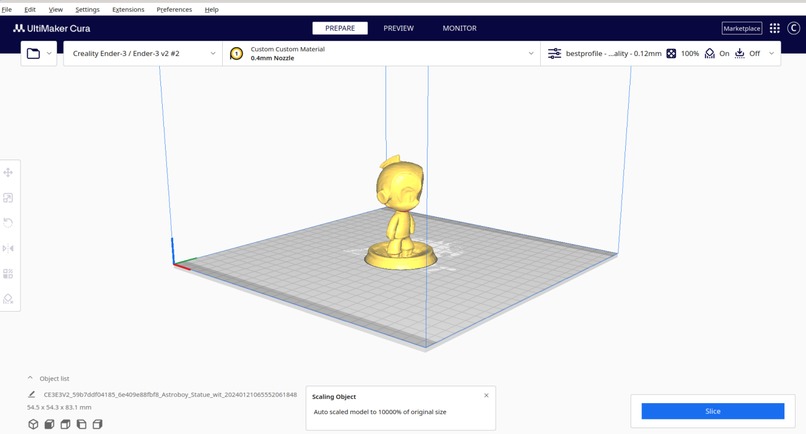Image resolution: width=806 pixels, height=434 pixels.
Task: Select the Support Blocker tool
Action: tap(8, 298)
